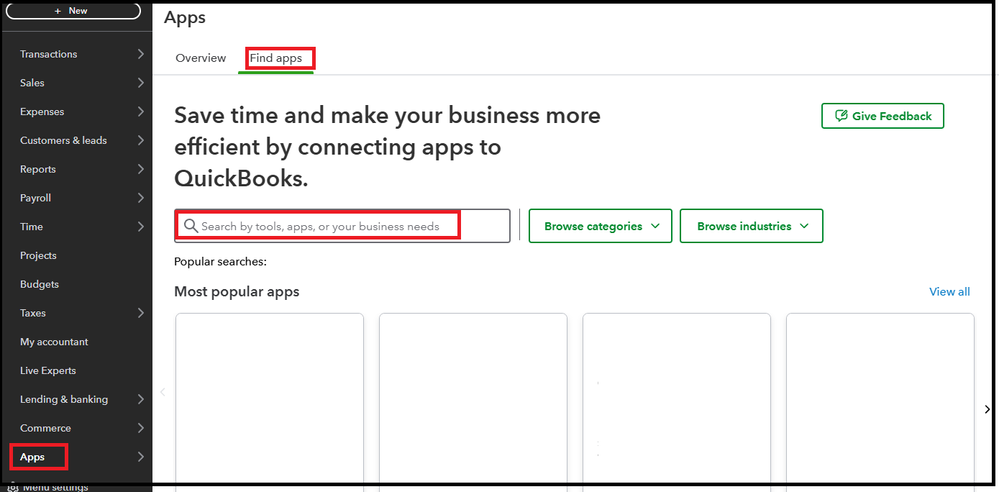
Task: Open the Time menu item
Action: pyautogui.click(x=31, y=227)
